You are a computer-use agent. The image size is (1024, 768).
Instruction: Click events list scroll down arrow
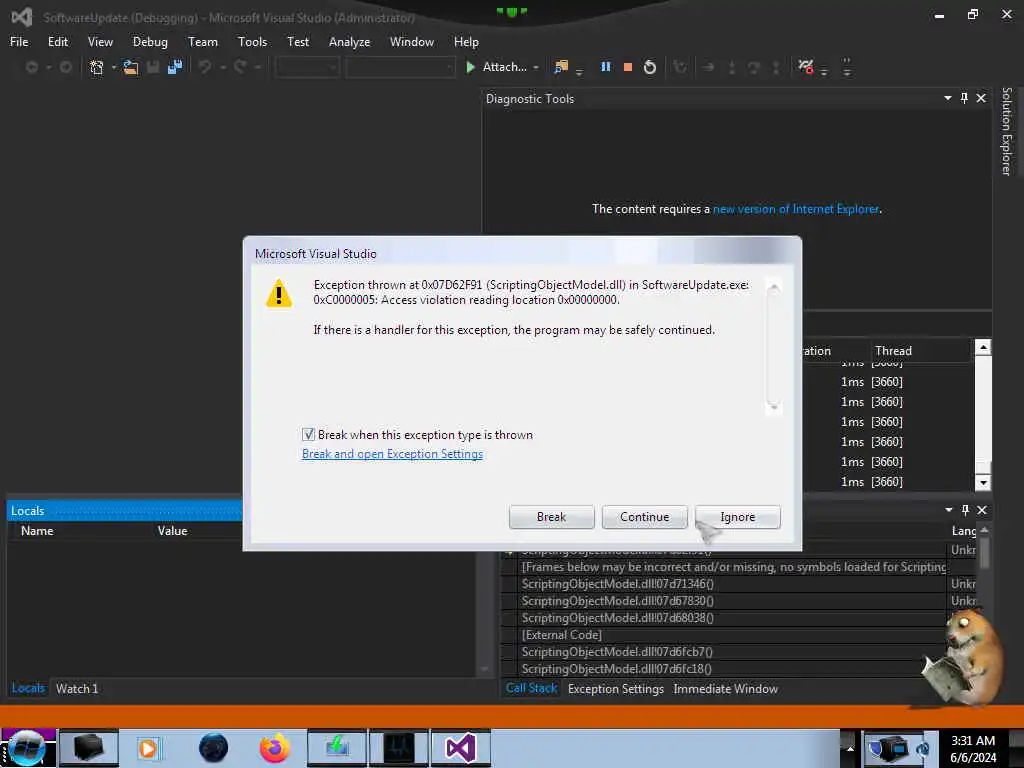click(x=982, y=483)
